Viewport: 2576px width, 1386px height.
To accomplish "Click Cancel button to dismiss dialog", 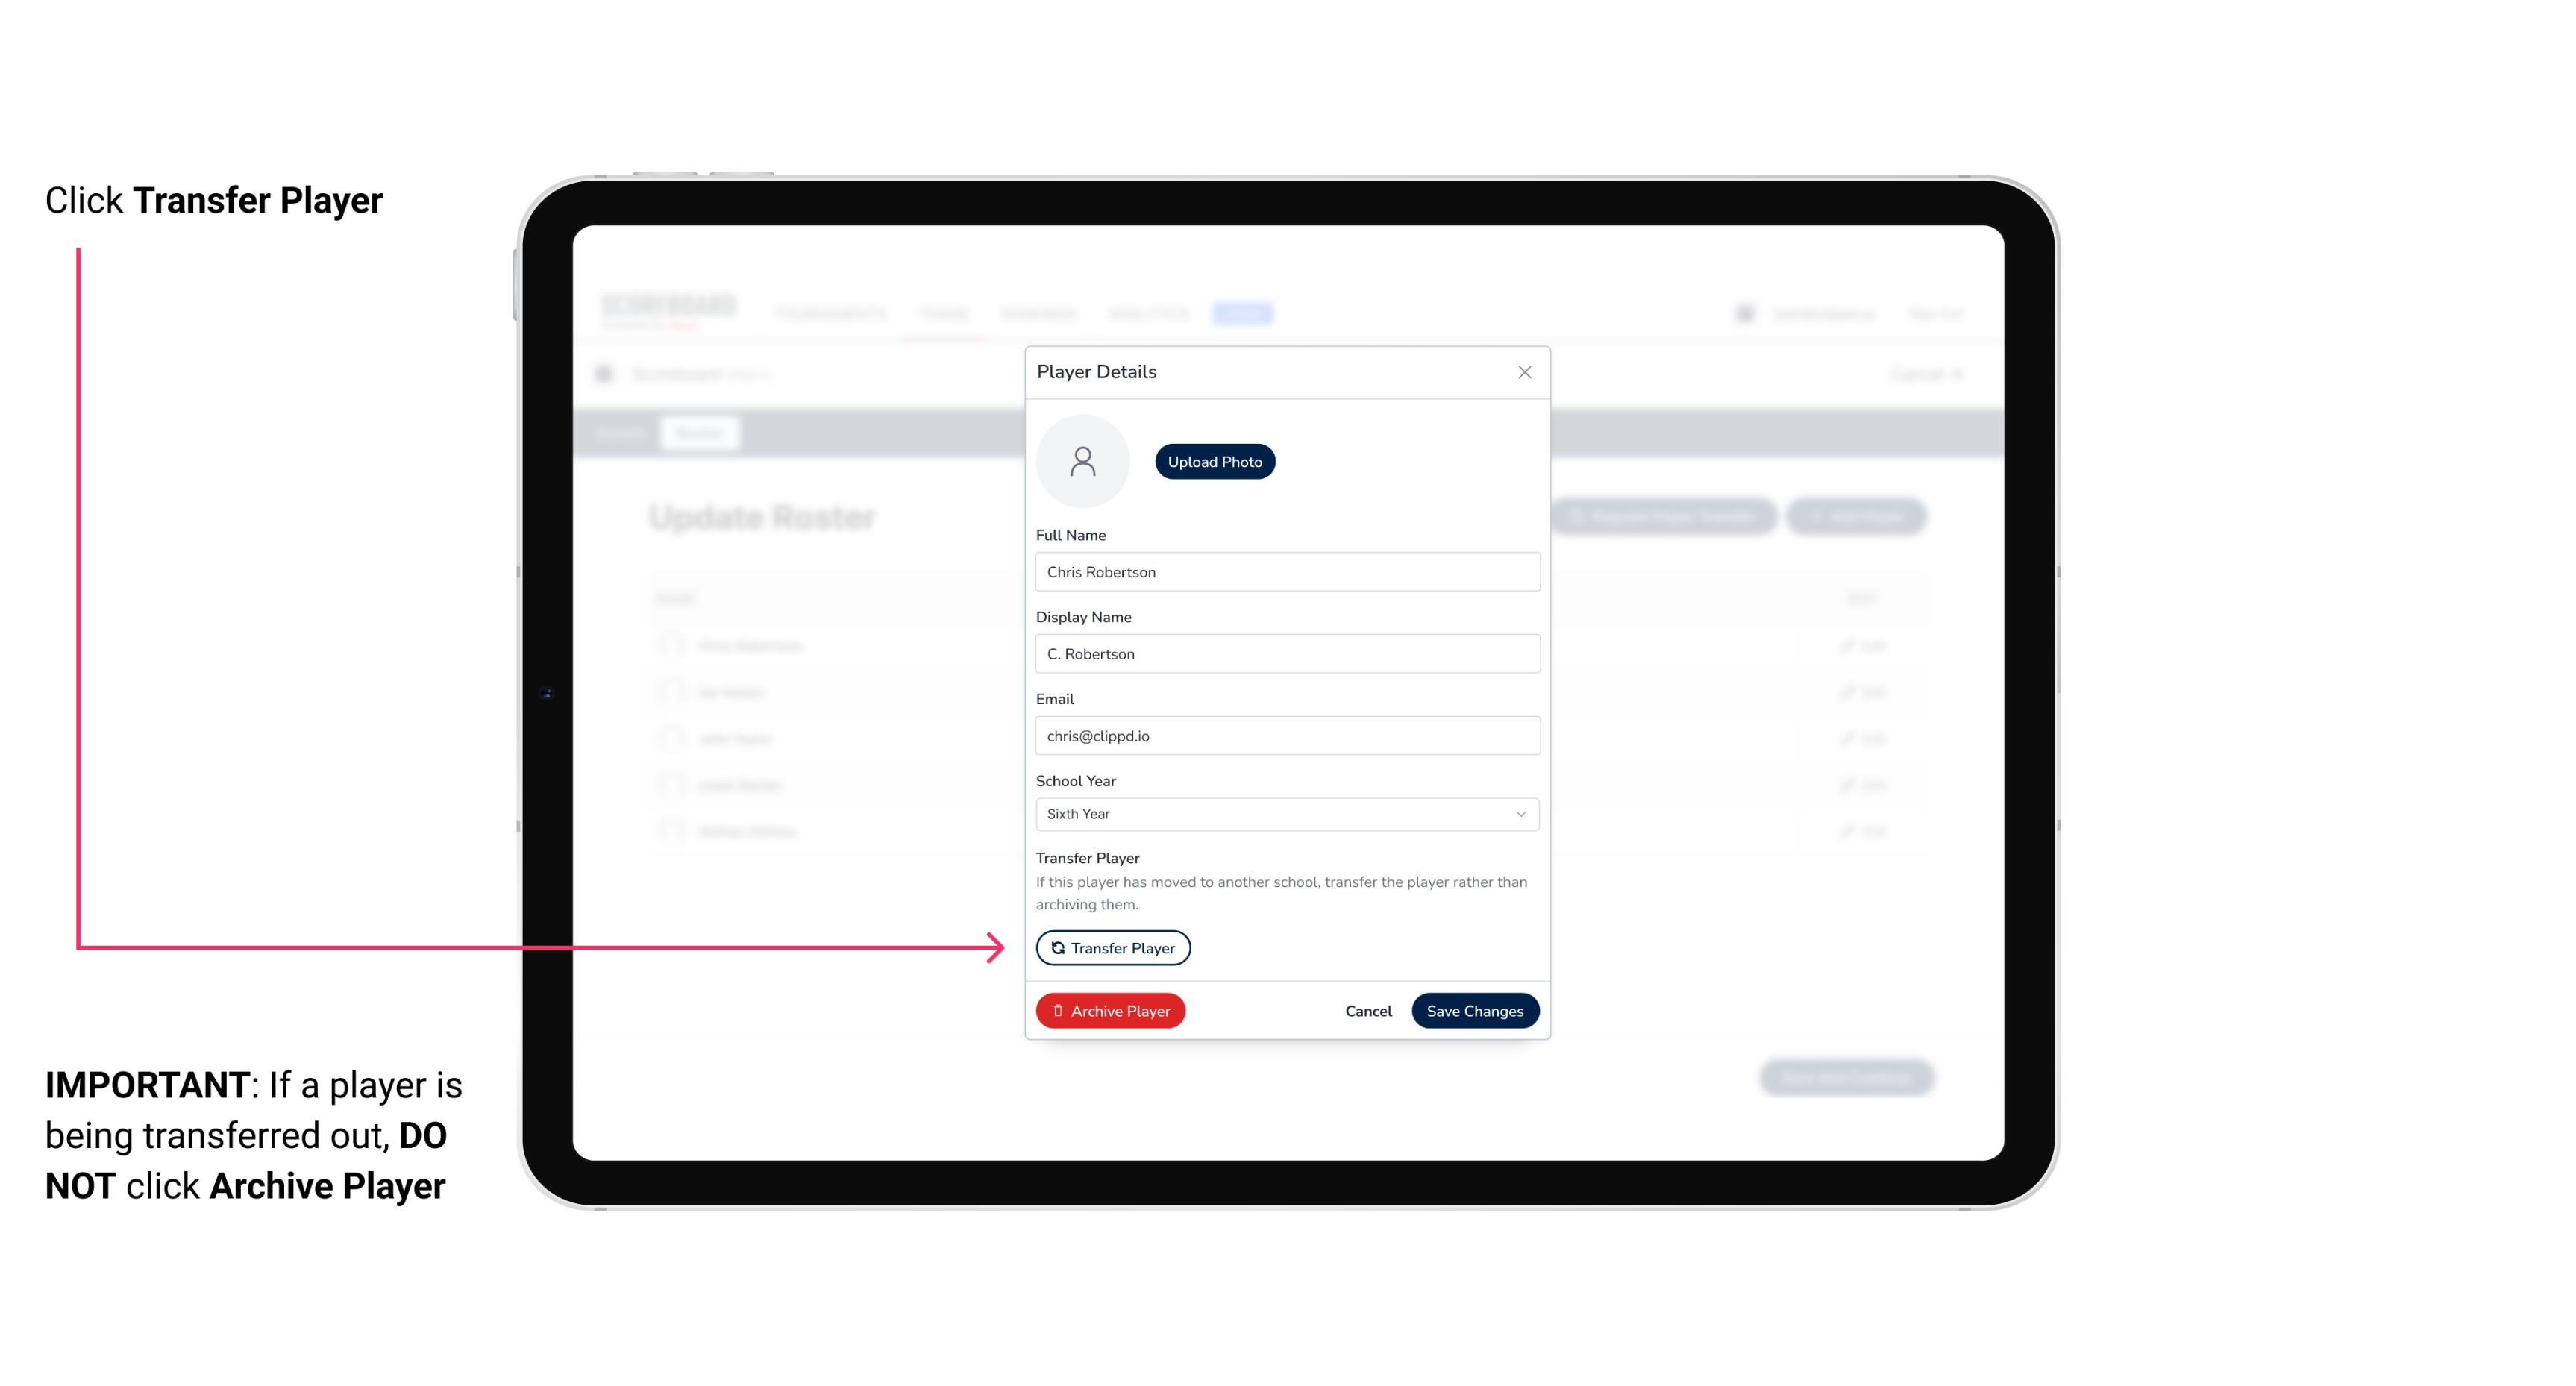I will click(1366, 1009).
